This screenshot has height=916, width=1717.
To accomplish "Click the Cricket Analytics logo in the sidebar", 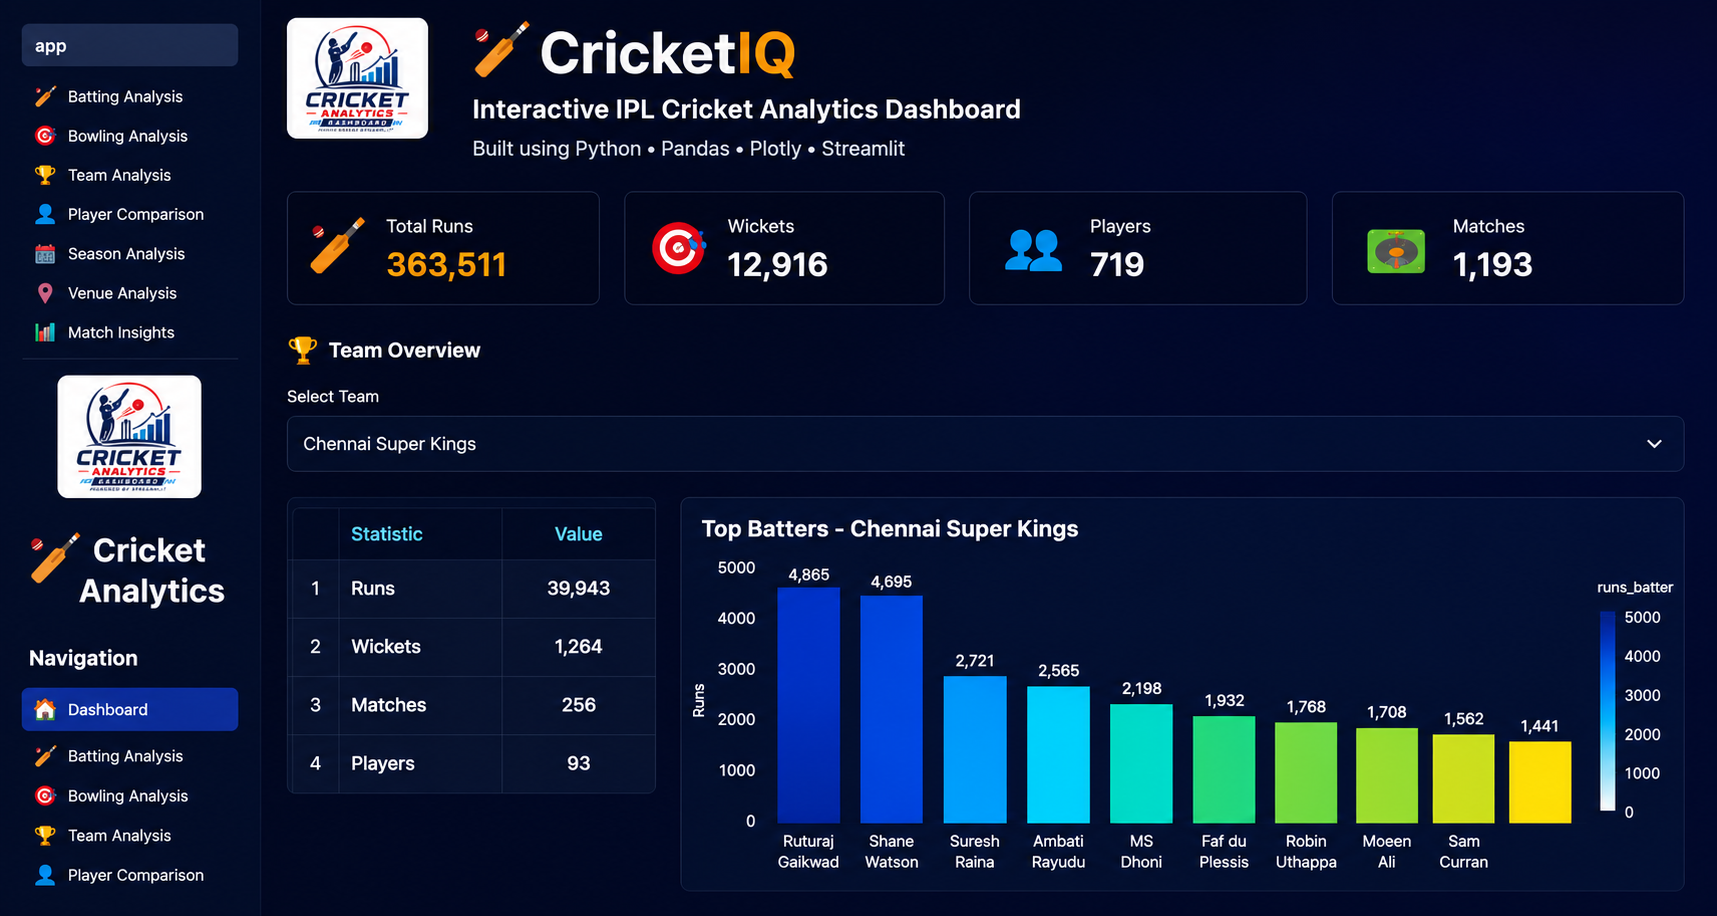I will click(x=129, y=437).
